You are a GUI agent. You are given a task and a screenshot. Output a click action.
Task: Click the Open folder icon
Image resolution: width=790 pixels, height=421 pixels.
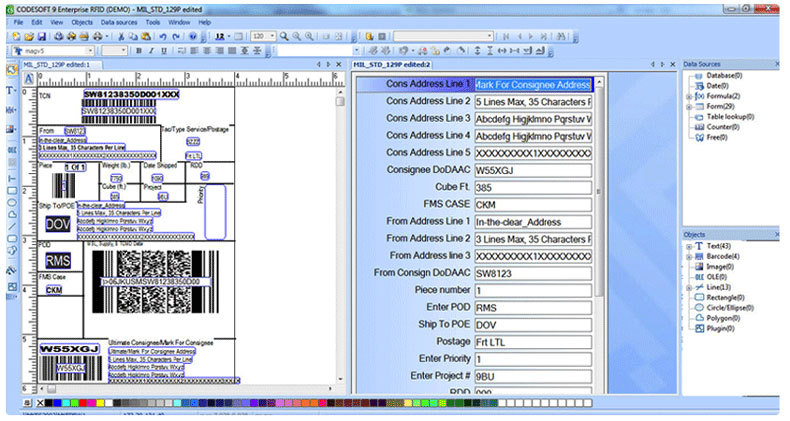[30, 35]
